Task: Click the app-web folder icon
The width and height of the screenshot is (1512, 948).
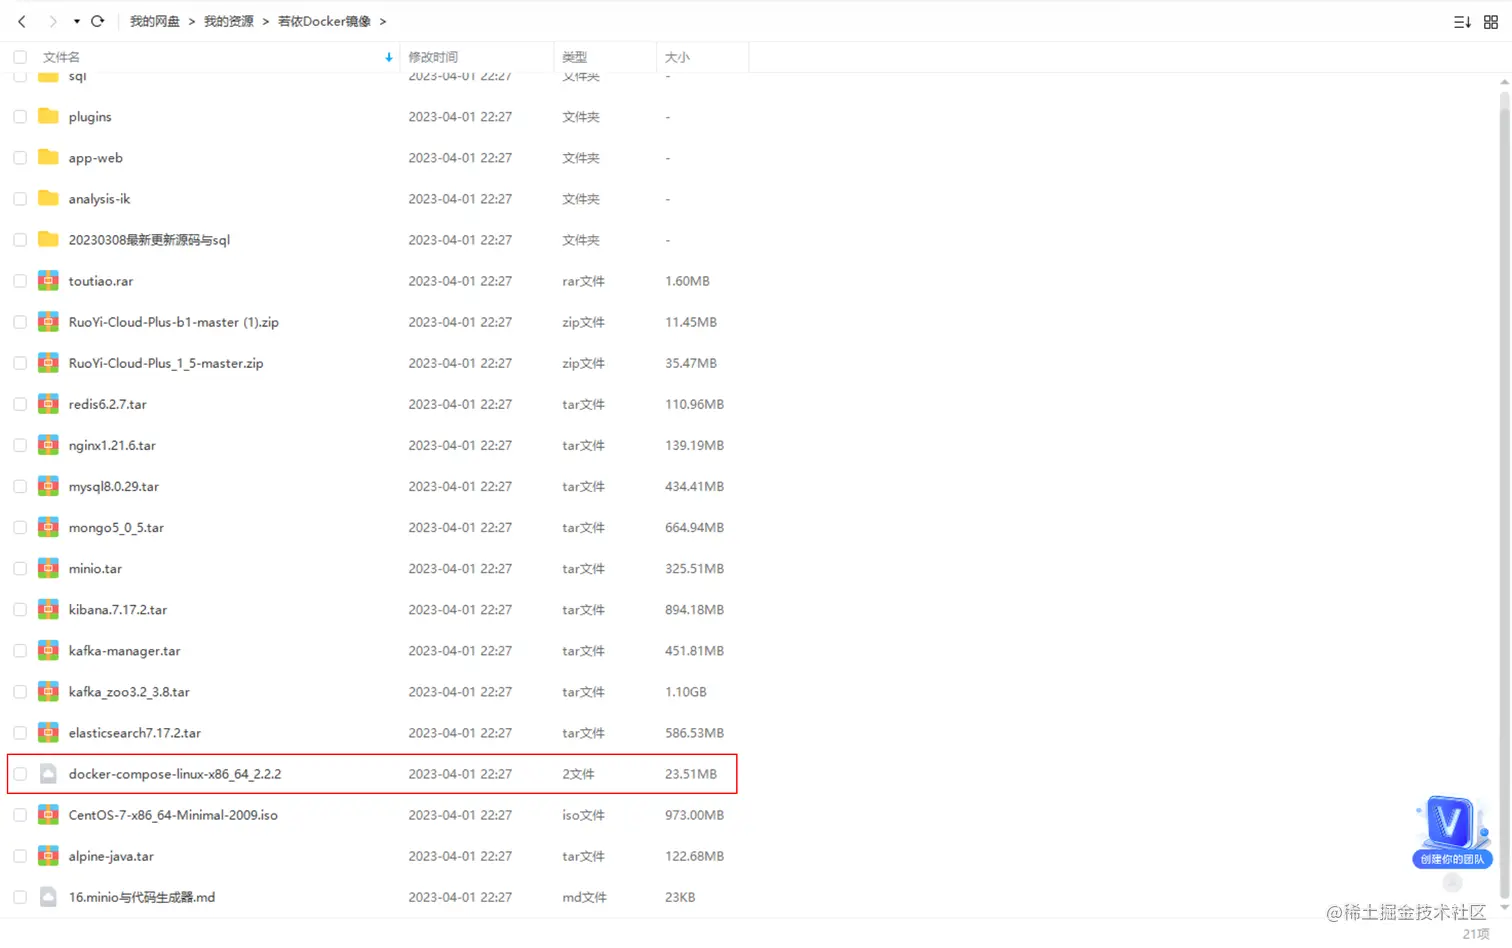Action: pos(48,157)
